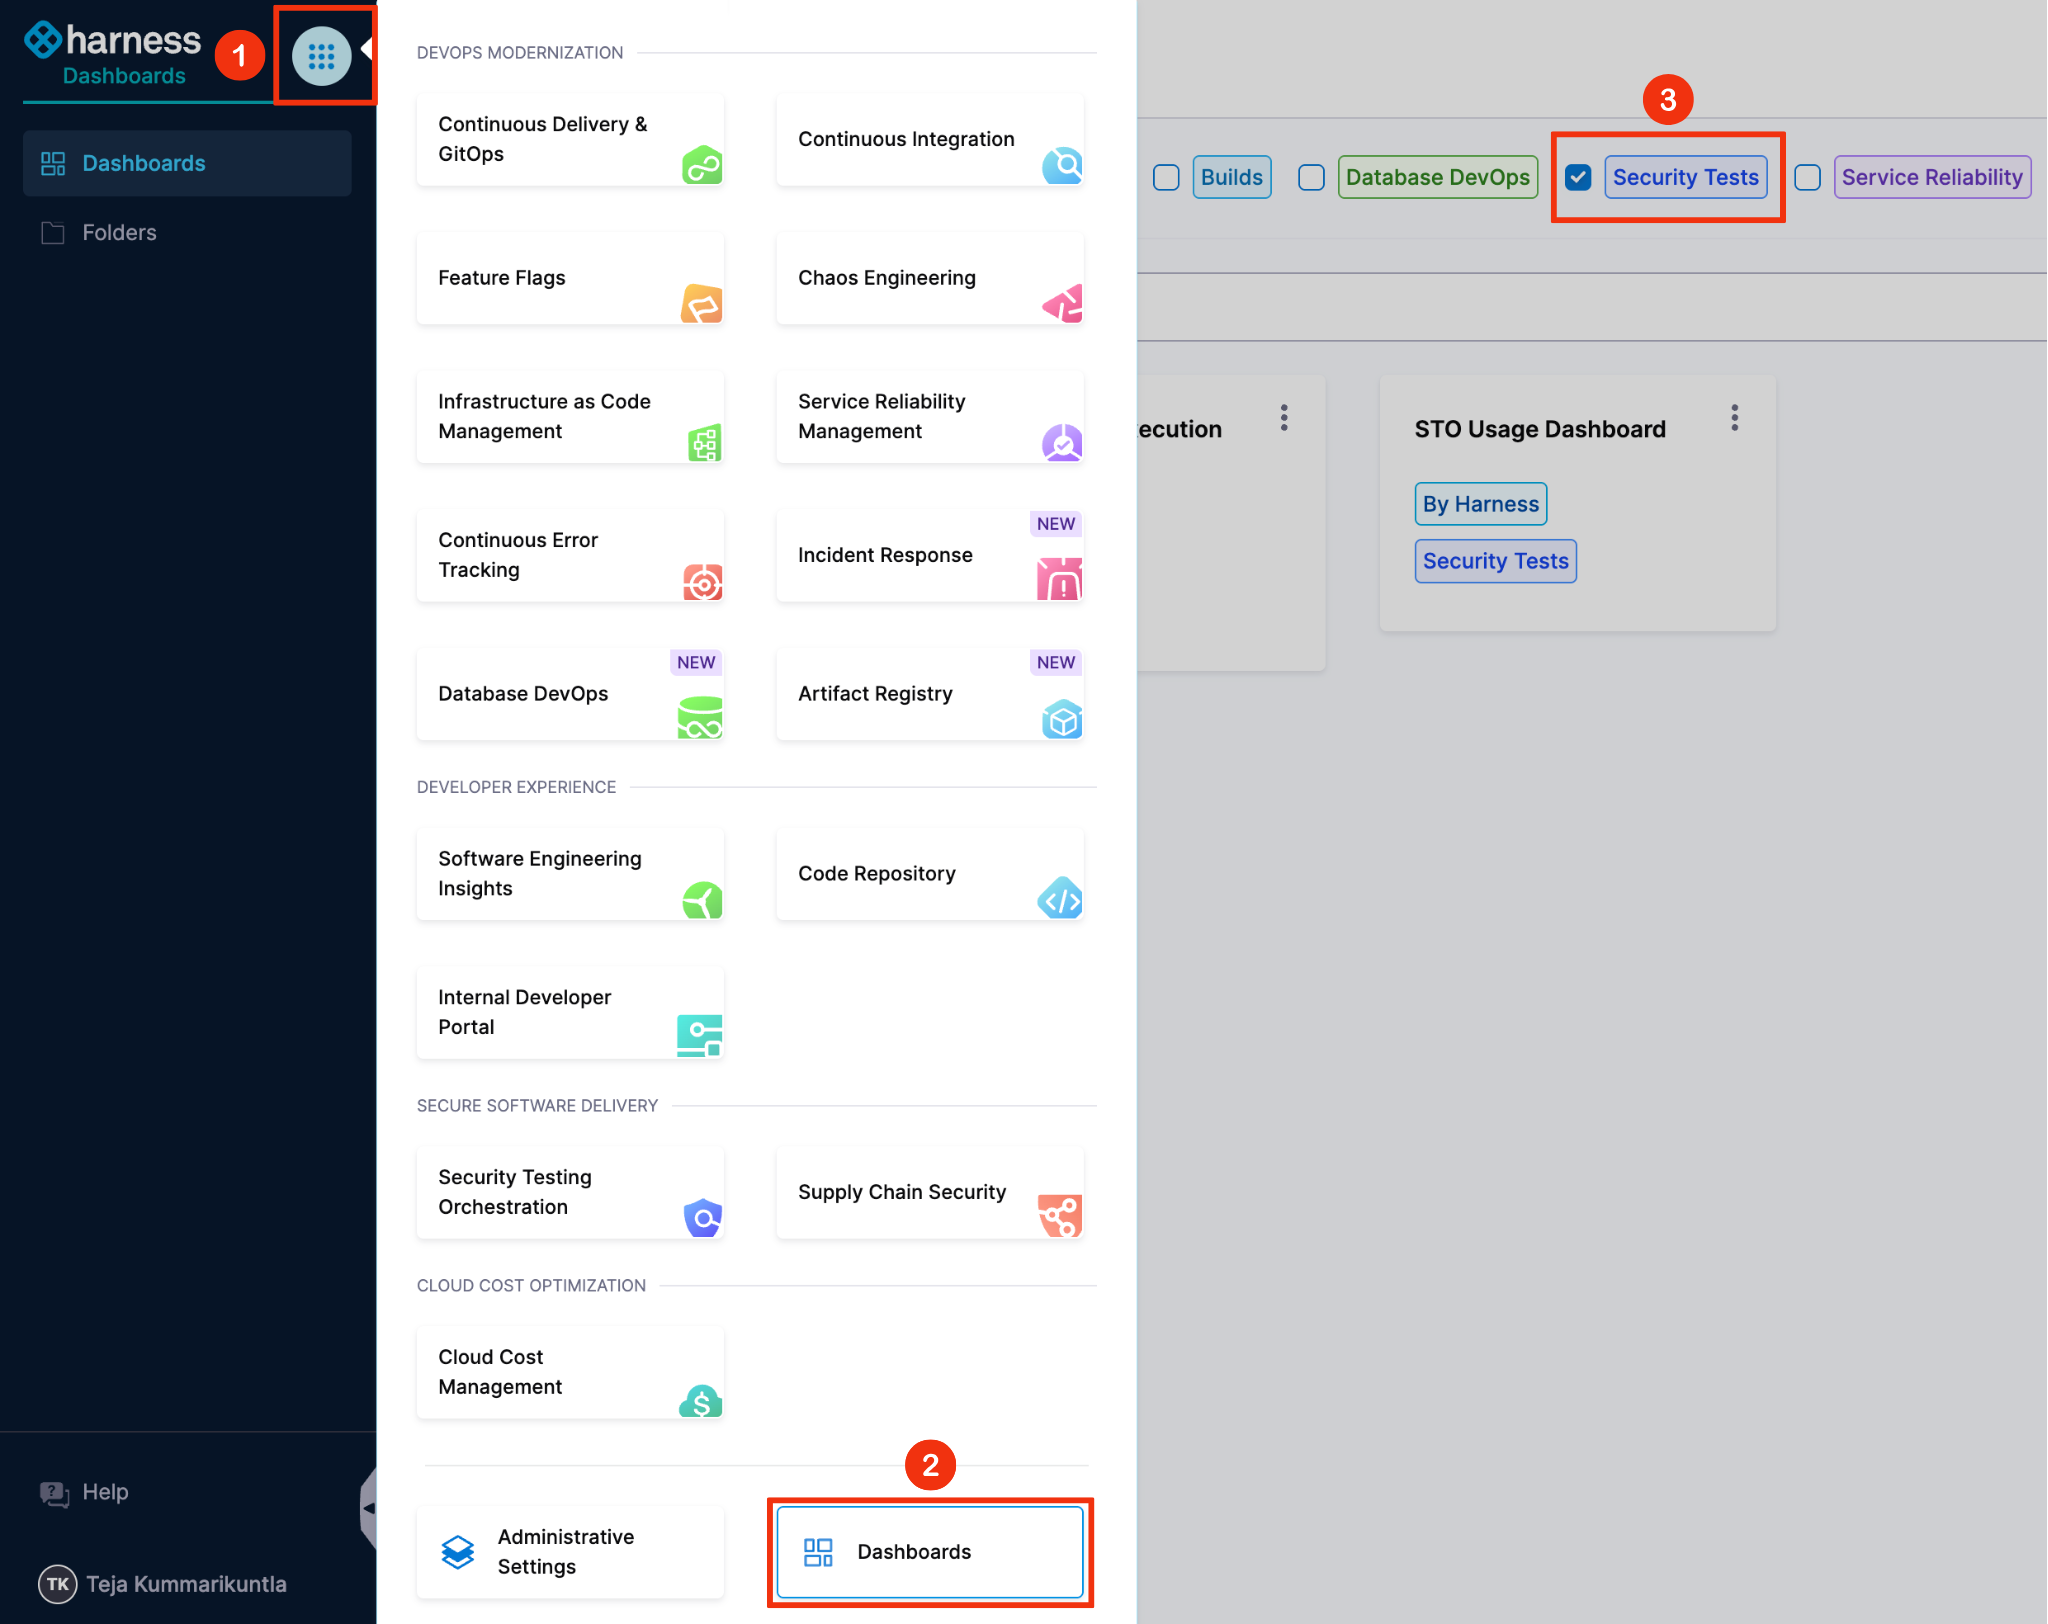The image size is (2048, 1624).
Task: Uncheck the Security Tests filter checkbox
Action: 1578,177
